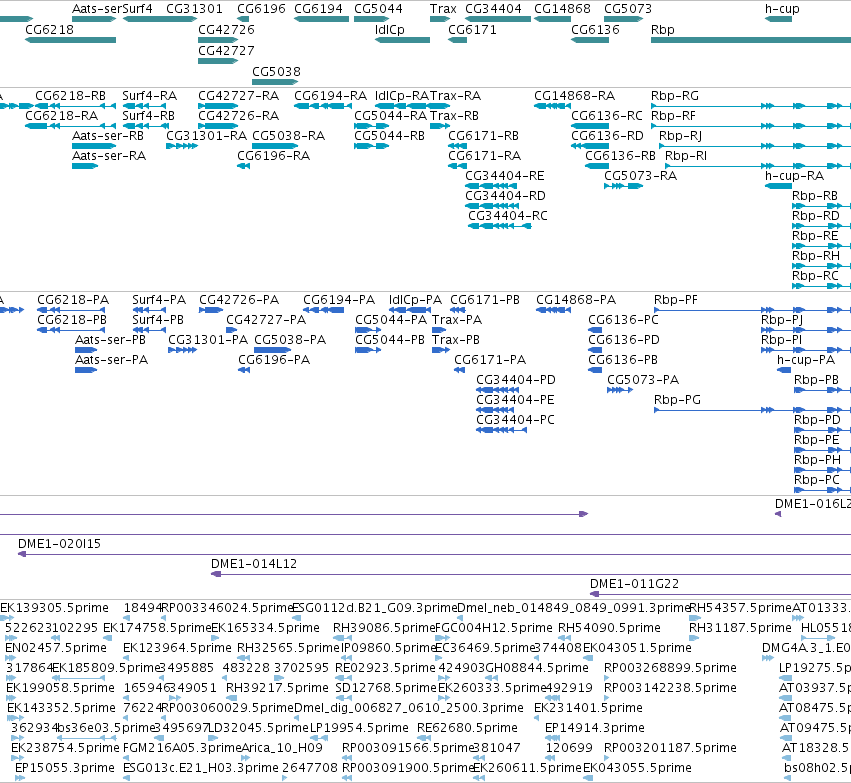Select protein CG6136-PD
851x783 pixels.
(x=595, y=350)
